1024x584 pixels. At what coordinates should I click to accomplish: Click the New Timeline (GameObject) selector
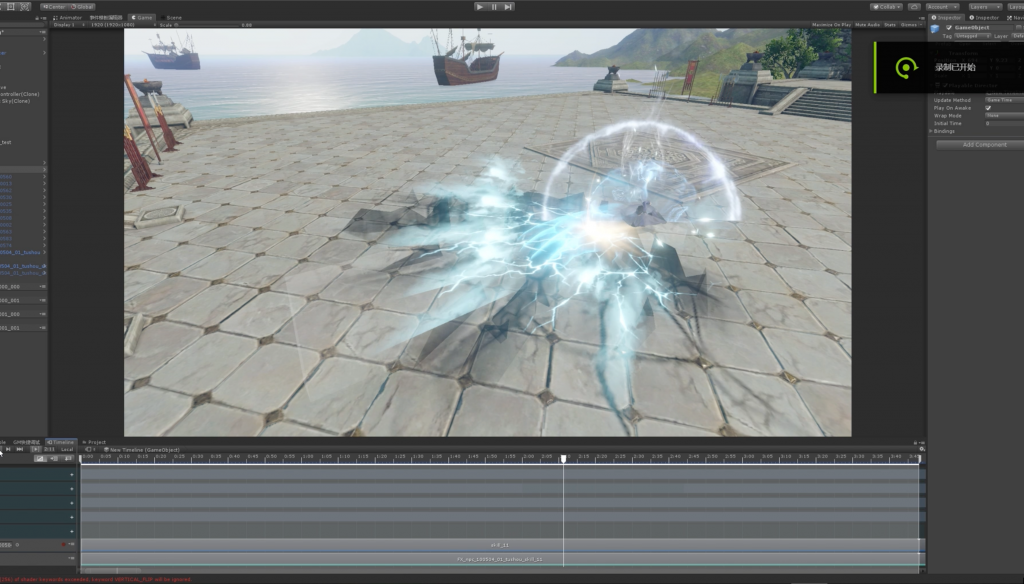click(141, 449)
